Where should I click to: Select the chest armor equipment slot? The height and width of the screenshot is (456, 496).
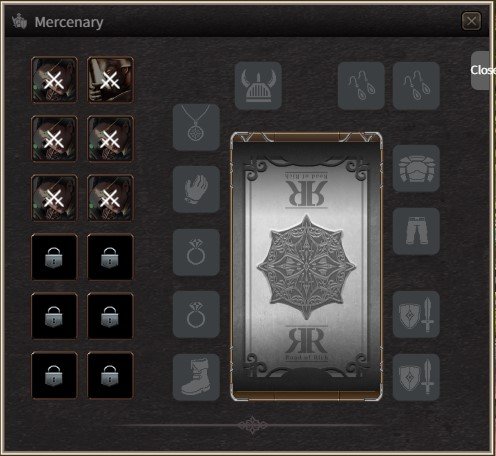[x=416, y=168]
